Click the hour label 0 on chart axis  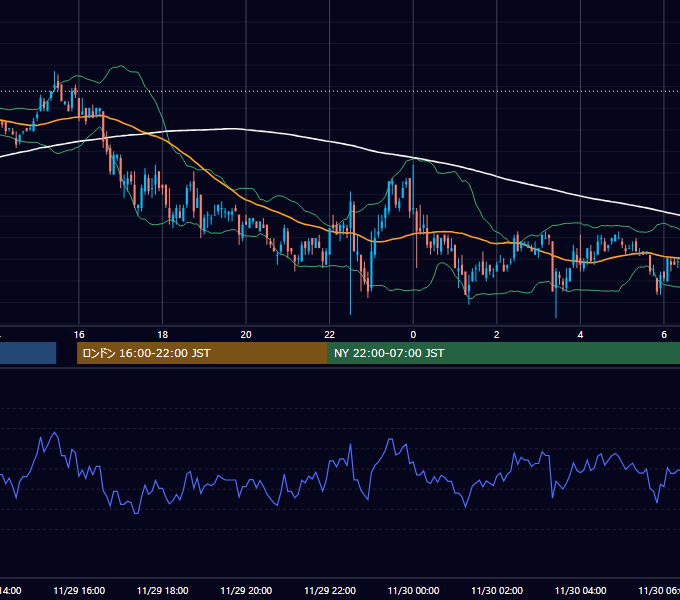click(413, 335)
